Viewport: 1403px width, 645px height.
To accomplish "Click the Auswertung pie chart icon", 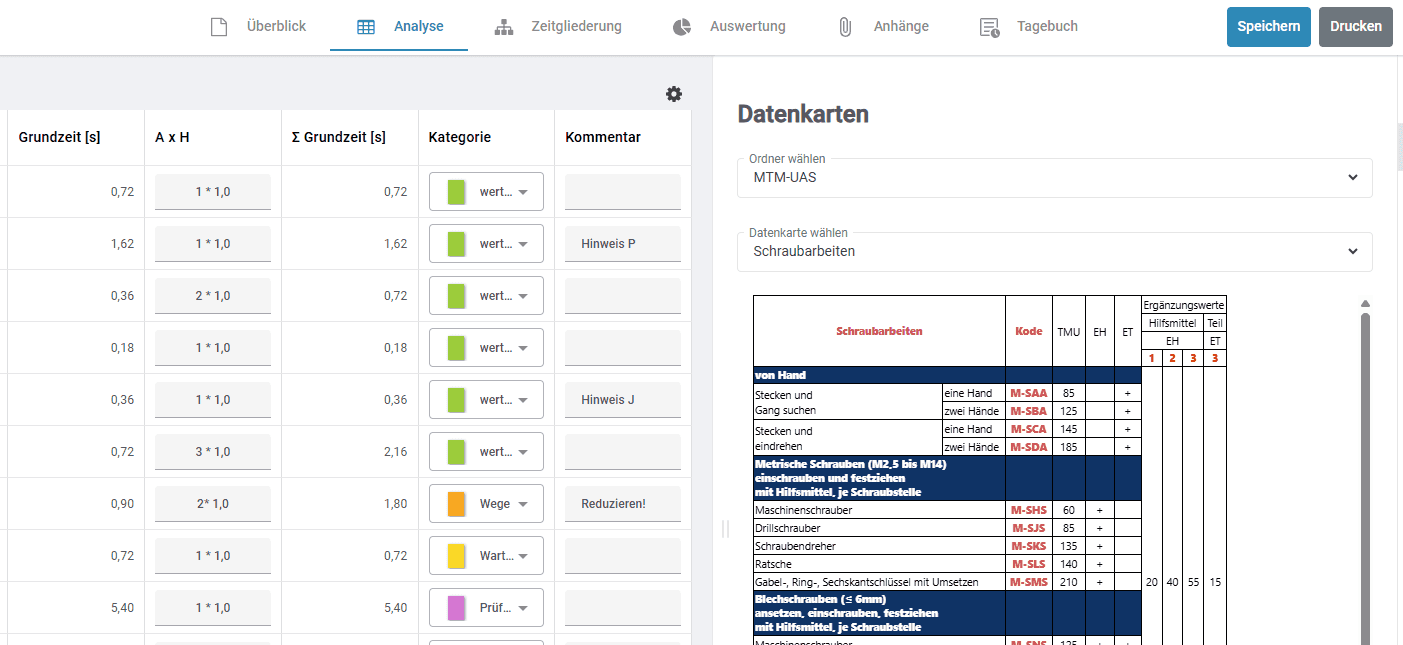I will pos(682,27).
